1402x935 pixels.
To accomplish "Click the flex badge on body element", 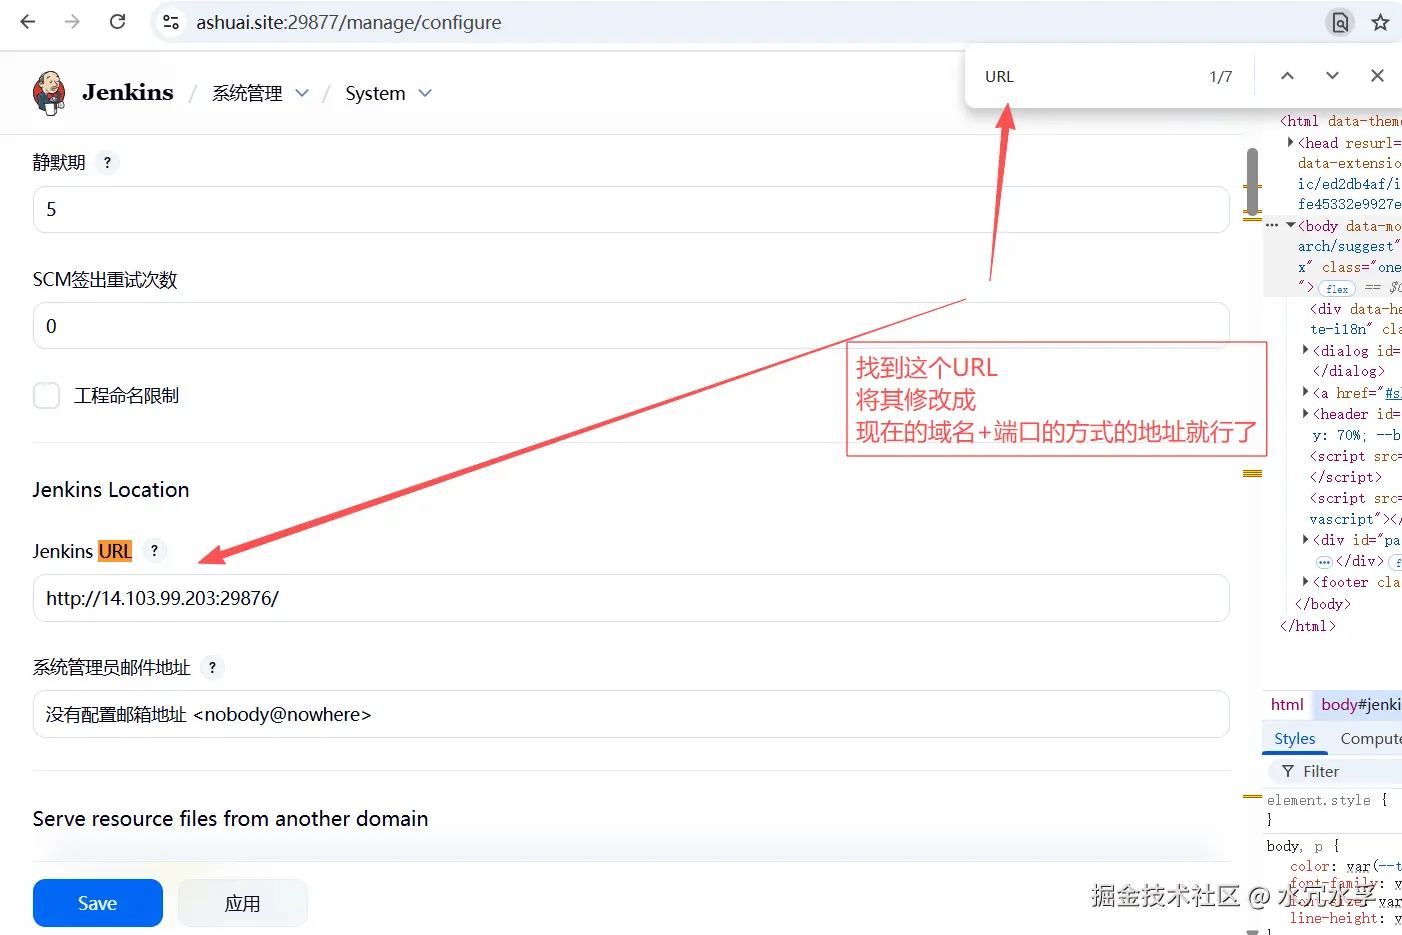I will pyautogui.click(x=1338, y=289).
